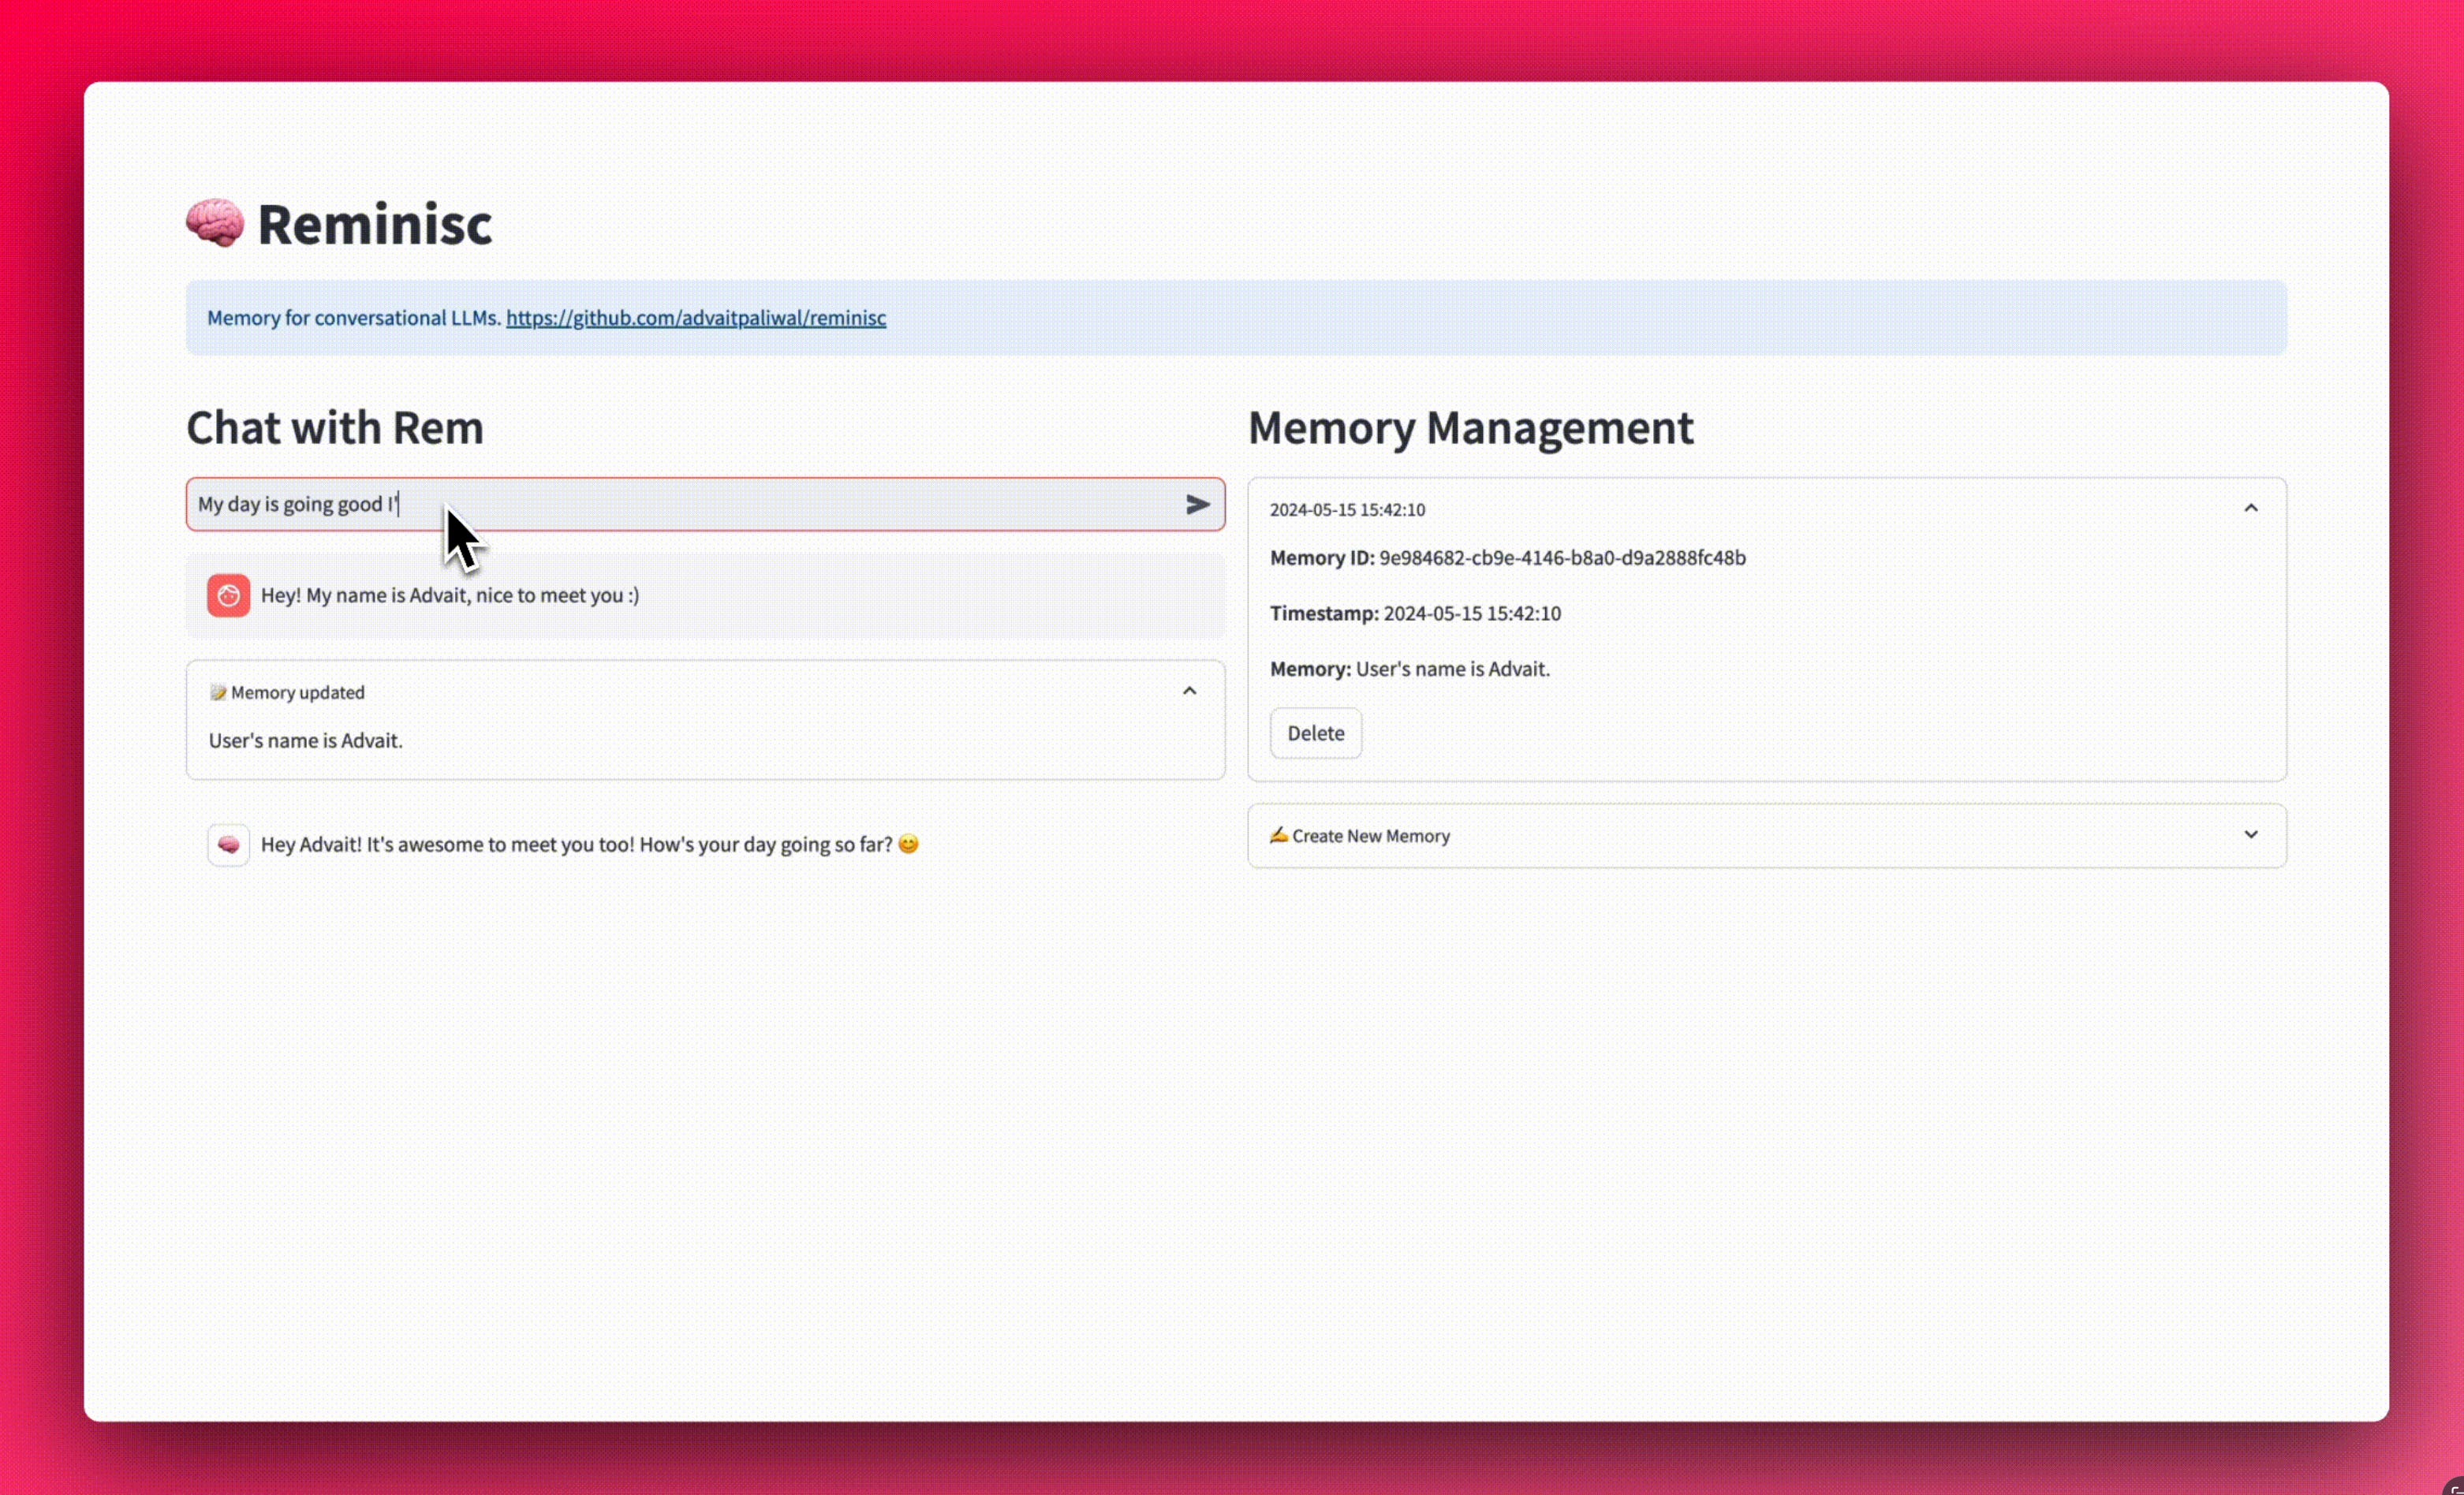
Task: Click the notepad icon beside Memory updated
Action: pyautogui.click(x=218, y=693)
